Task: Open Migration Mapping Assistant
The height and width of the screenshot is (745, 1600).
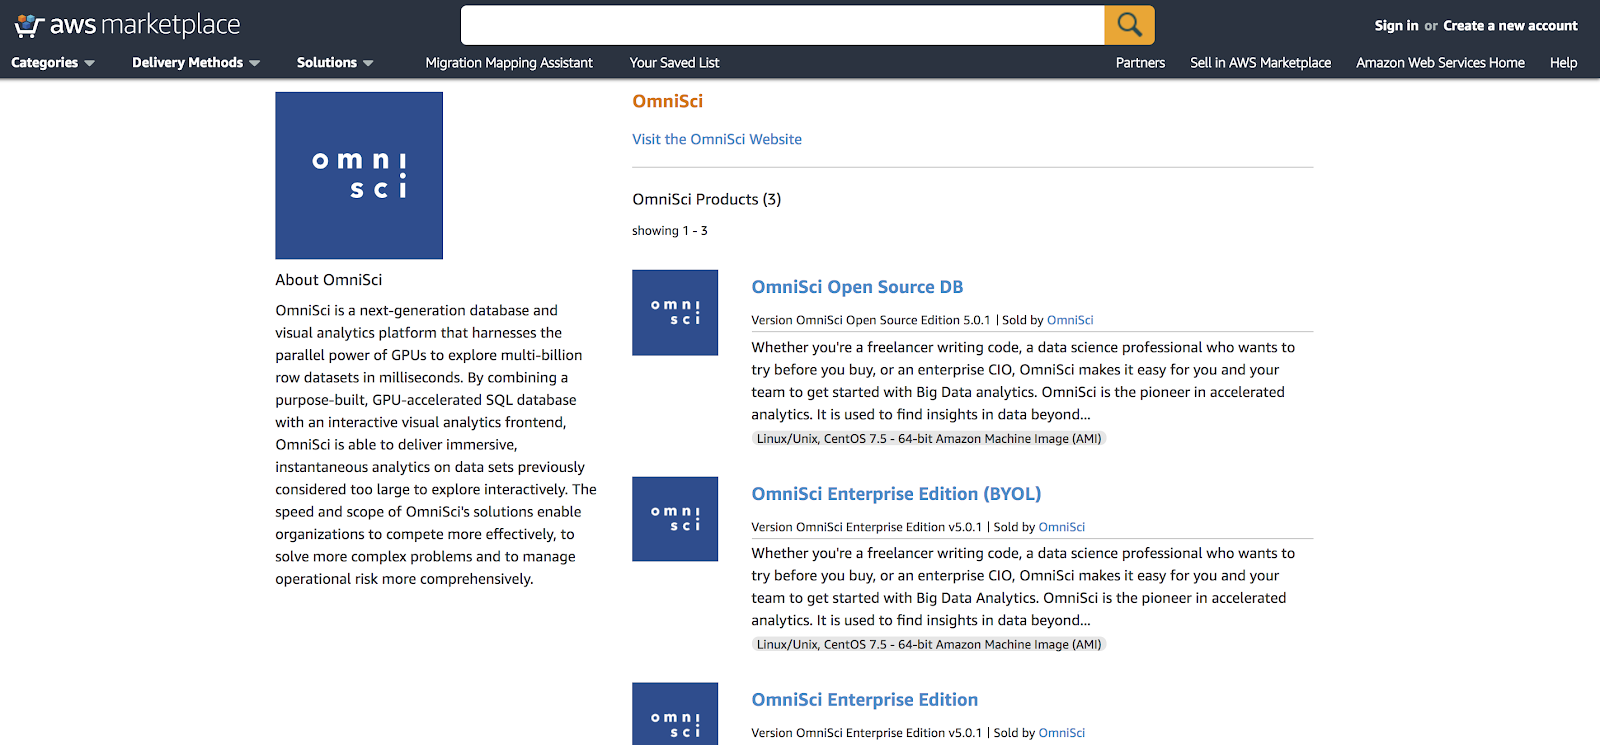Action: point(509,63)
